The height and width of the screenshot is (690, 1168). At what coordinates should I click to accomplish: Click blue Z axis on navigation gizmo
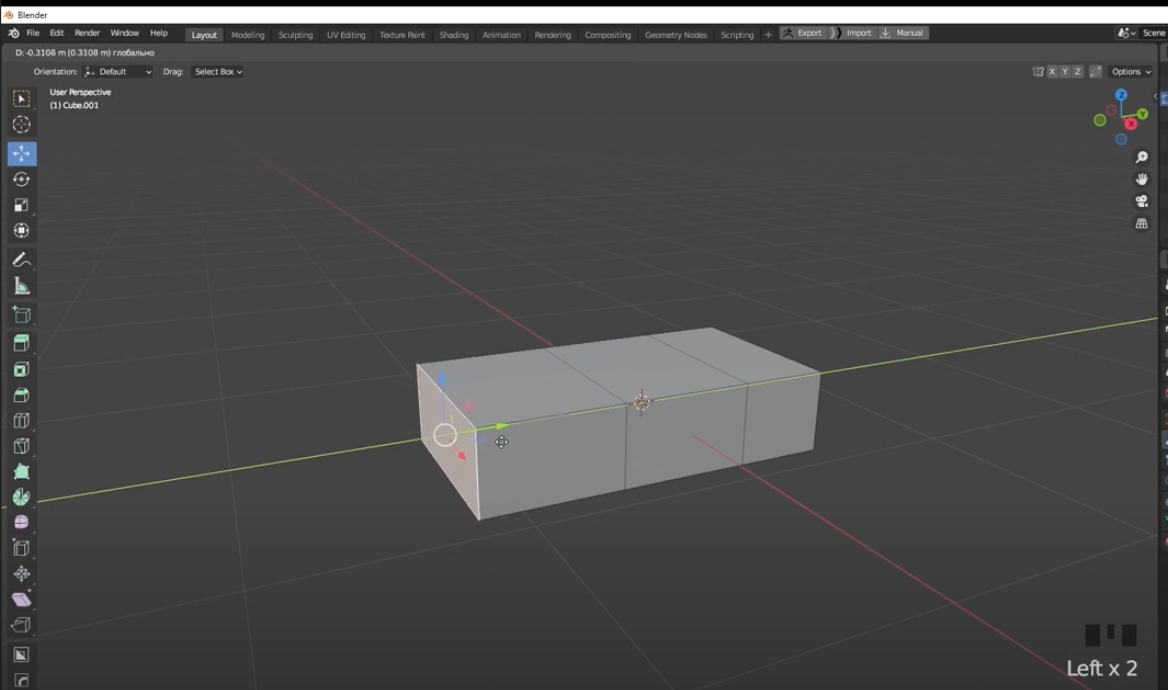[x=1121, y=95]
